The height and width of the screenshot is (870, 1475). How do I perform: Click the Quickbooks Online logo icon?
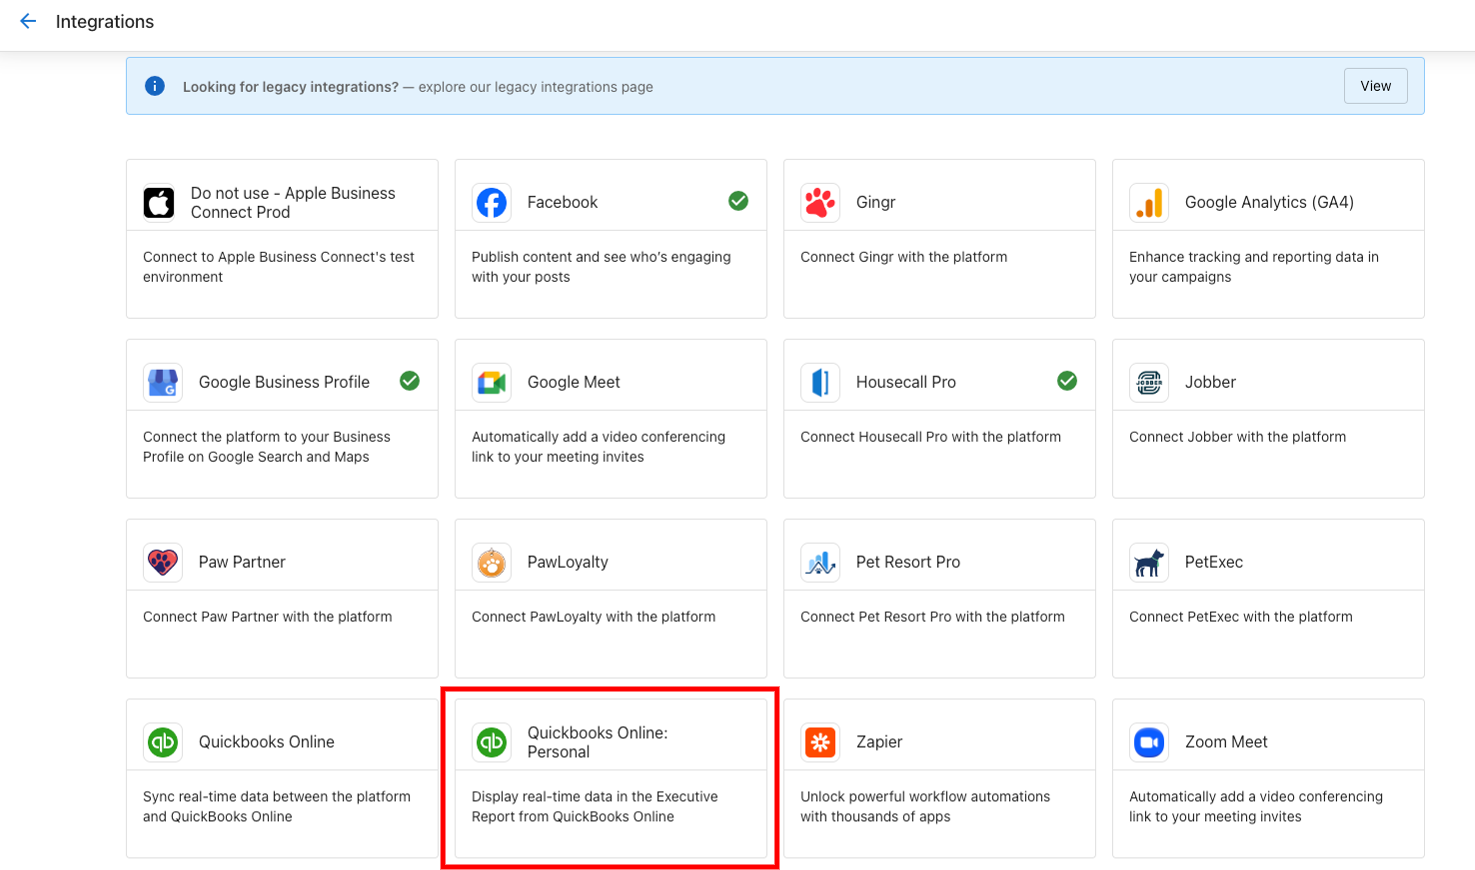point(163,742)
